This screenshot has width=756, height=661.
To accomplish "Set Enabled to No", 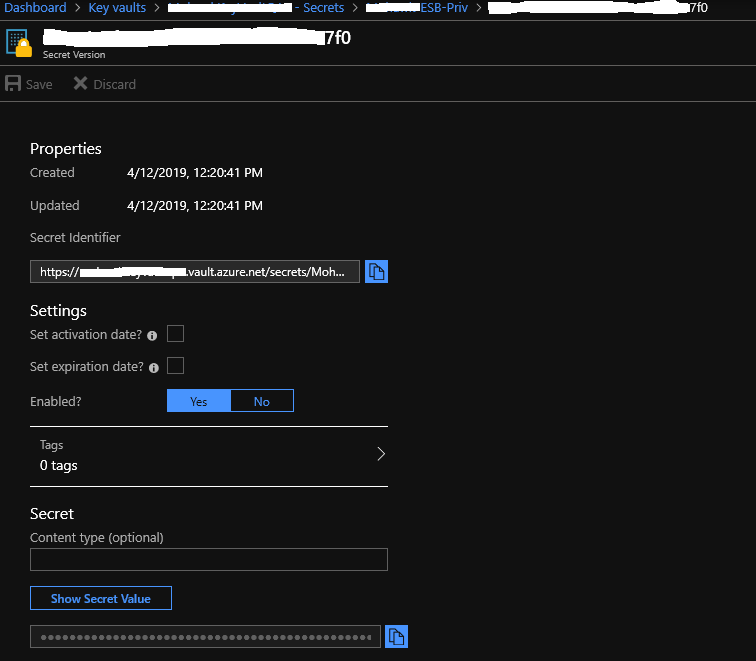I will click(x=262, y=401).
